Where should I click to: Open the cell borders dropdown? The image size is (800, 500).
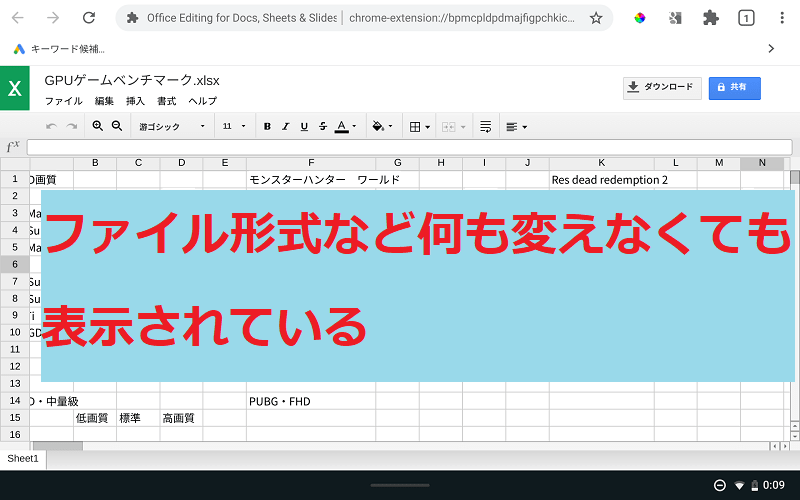tap(419, 127)
